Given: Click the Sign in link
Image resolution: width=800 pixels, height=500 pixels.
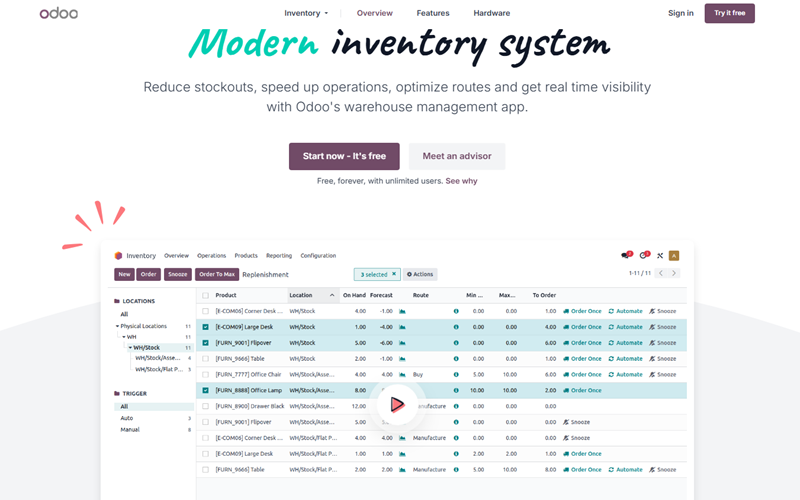Looking at the screenshot, I should point(681,13).
